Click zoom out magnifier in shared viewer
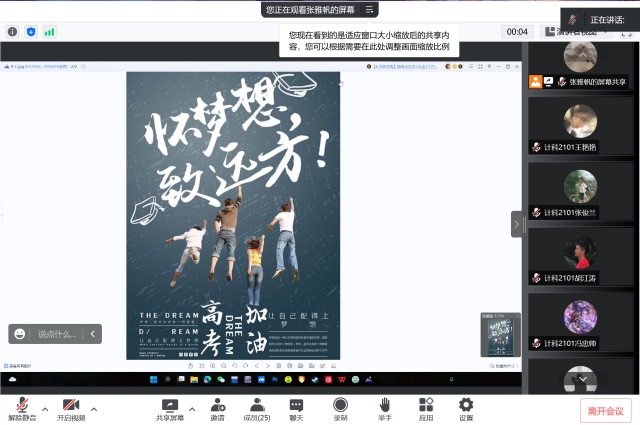640x425 pixels. click(x=224, y=366)
